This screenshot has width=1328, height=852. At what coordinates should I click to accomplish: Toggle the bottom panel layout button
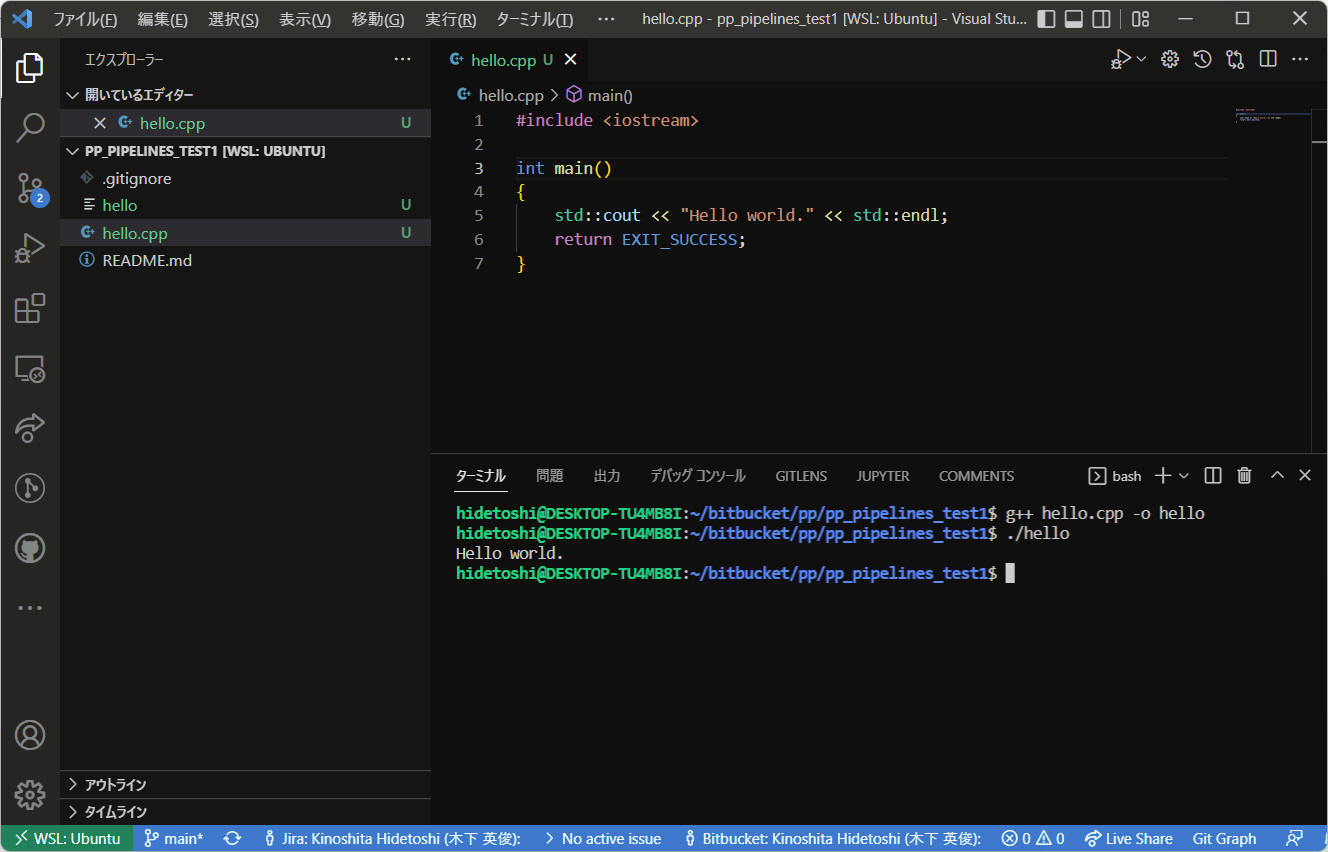tap(1073, 19)
